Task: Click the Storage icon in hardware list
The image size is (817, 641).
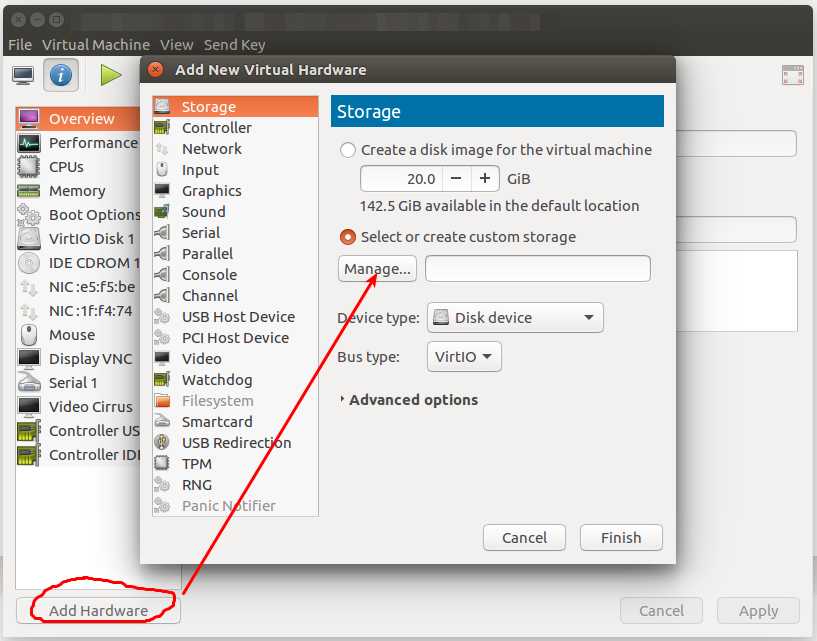Action: tap(162, 106)
